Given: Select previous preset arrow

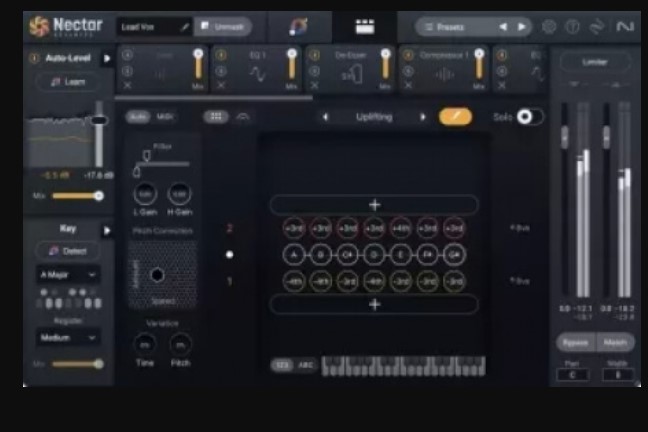Looking at the screenshot, I should click(x=503, y=27).
